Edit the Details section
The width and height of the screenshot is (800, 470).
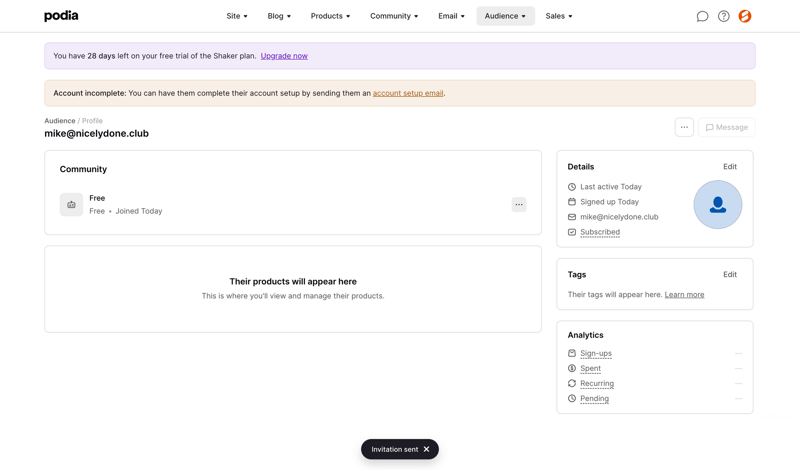(730, 167)
